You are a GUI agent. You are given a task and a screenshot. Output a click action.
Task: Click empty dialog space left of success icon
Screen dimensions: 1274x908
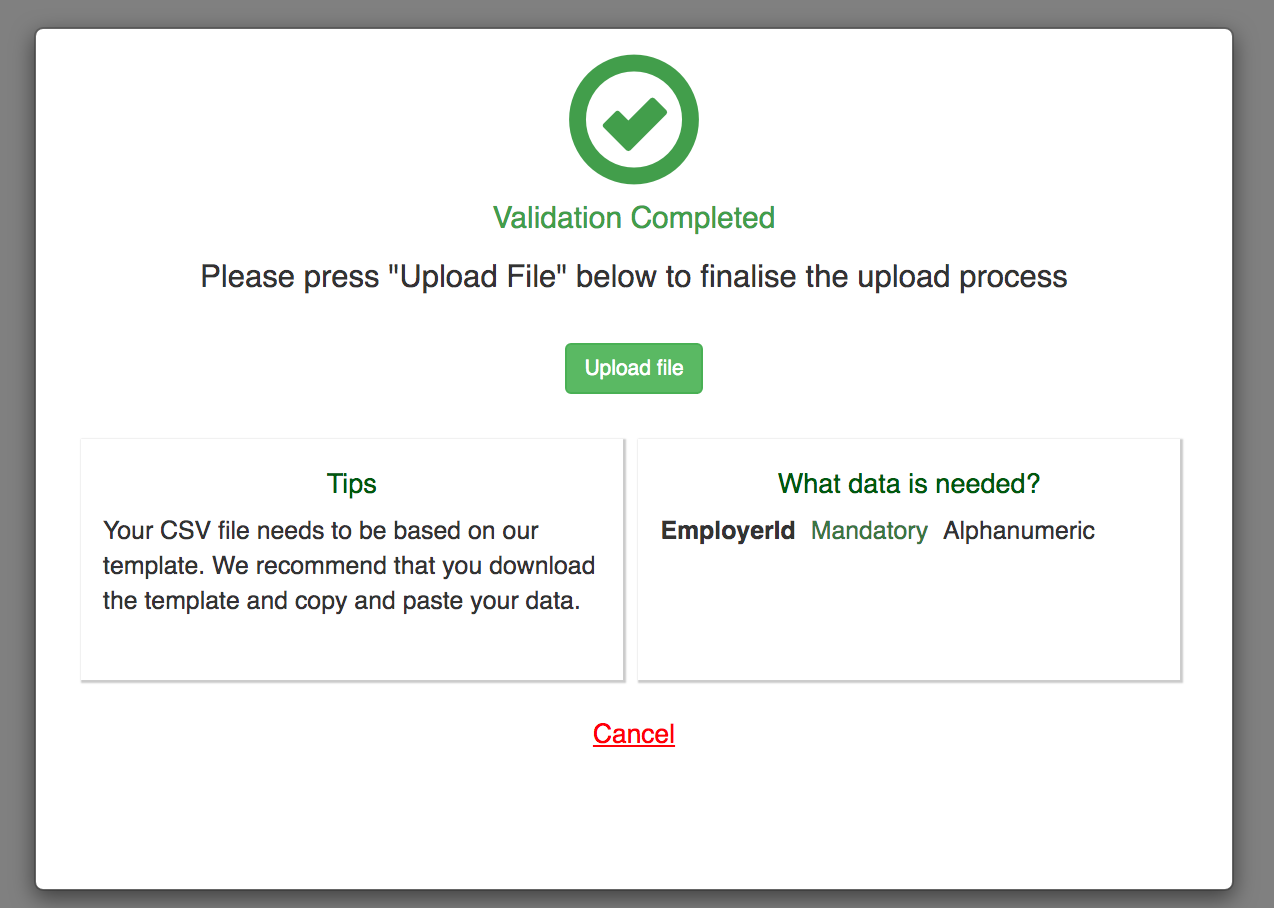coord(300,120)
